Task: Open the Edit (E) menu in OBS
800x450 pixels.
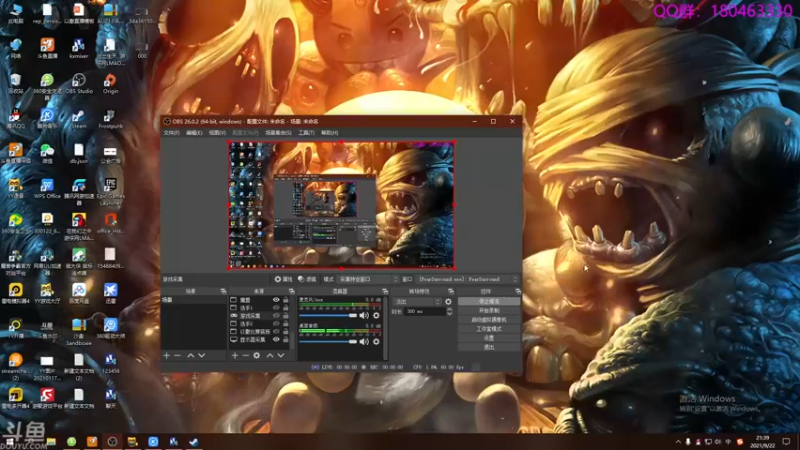Action: [194, 133]
